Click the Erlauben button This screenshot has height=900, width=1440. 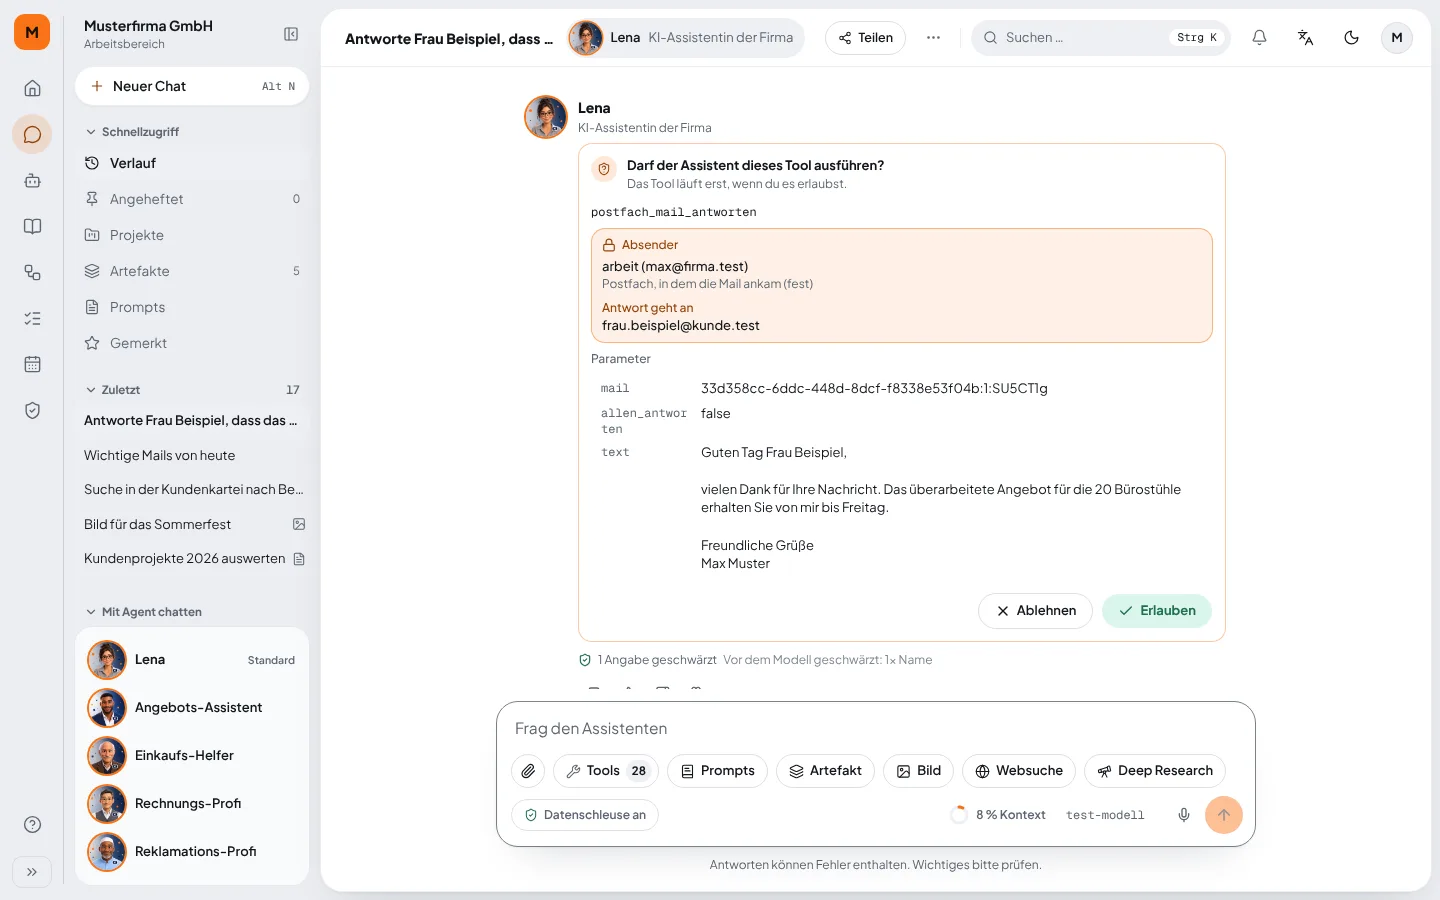pyautogui.click(x=1157, y=611)
